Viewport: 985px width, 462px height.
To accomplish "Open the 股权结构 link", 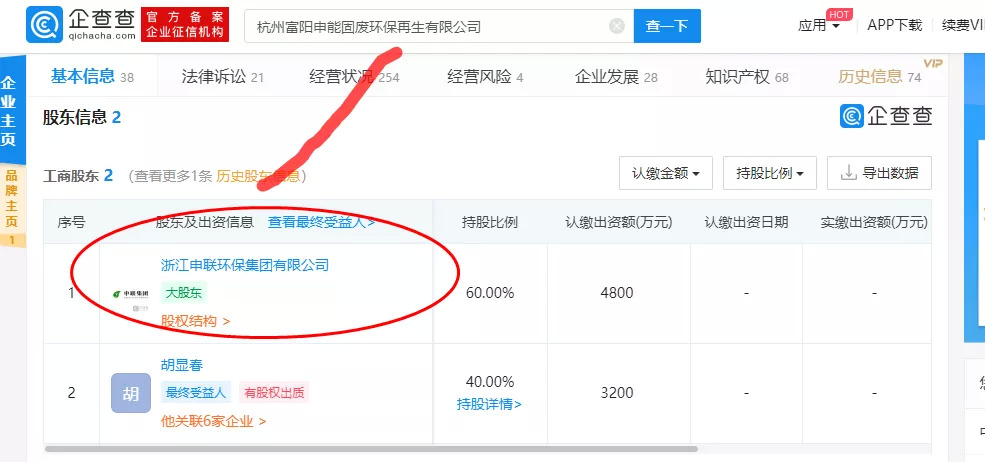I will 195,321.
